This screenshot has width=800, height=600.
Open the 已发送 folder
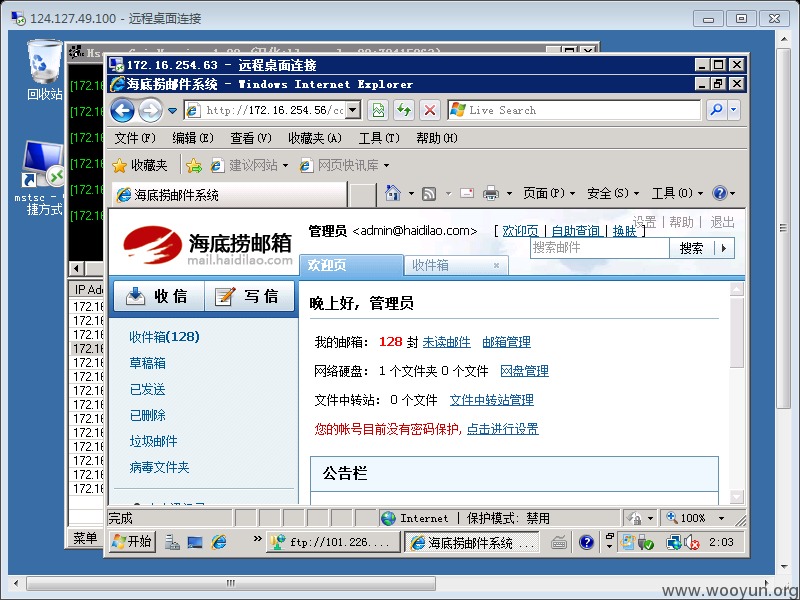(x=147, y=389)
